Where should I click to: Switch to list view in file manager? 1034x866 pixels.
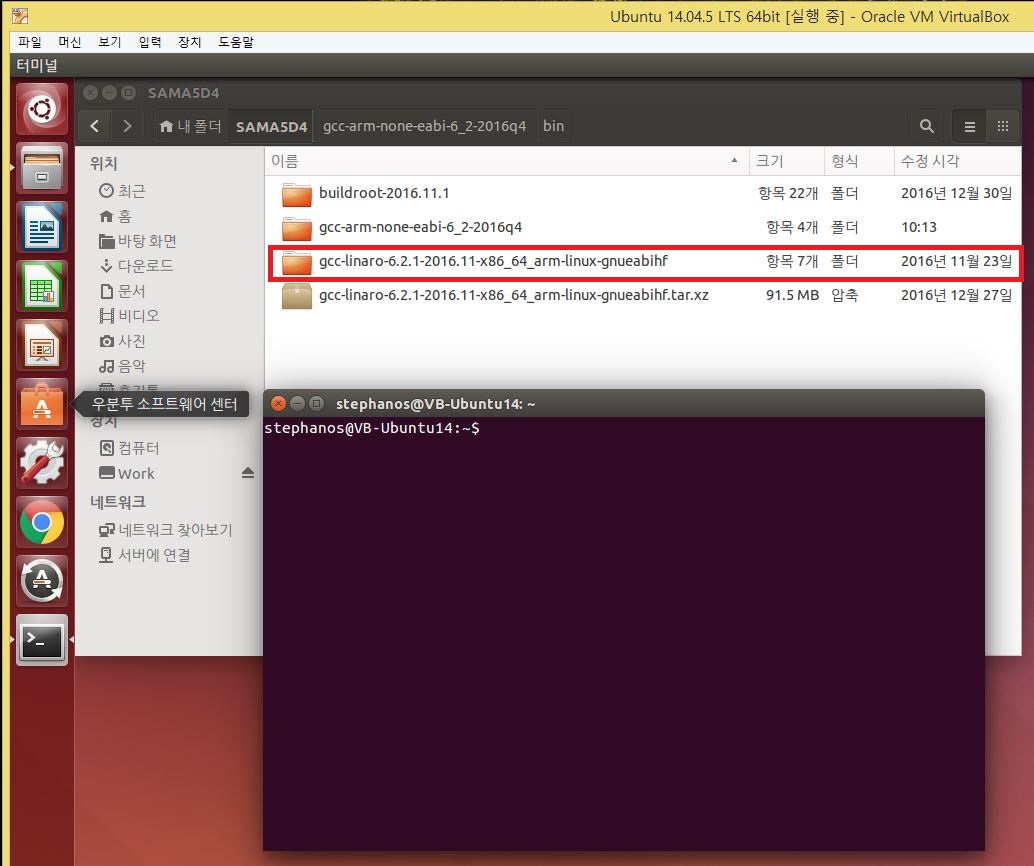tap(969, 126)
